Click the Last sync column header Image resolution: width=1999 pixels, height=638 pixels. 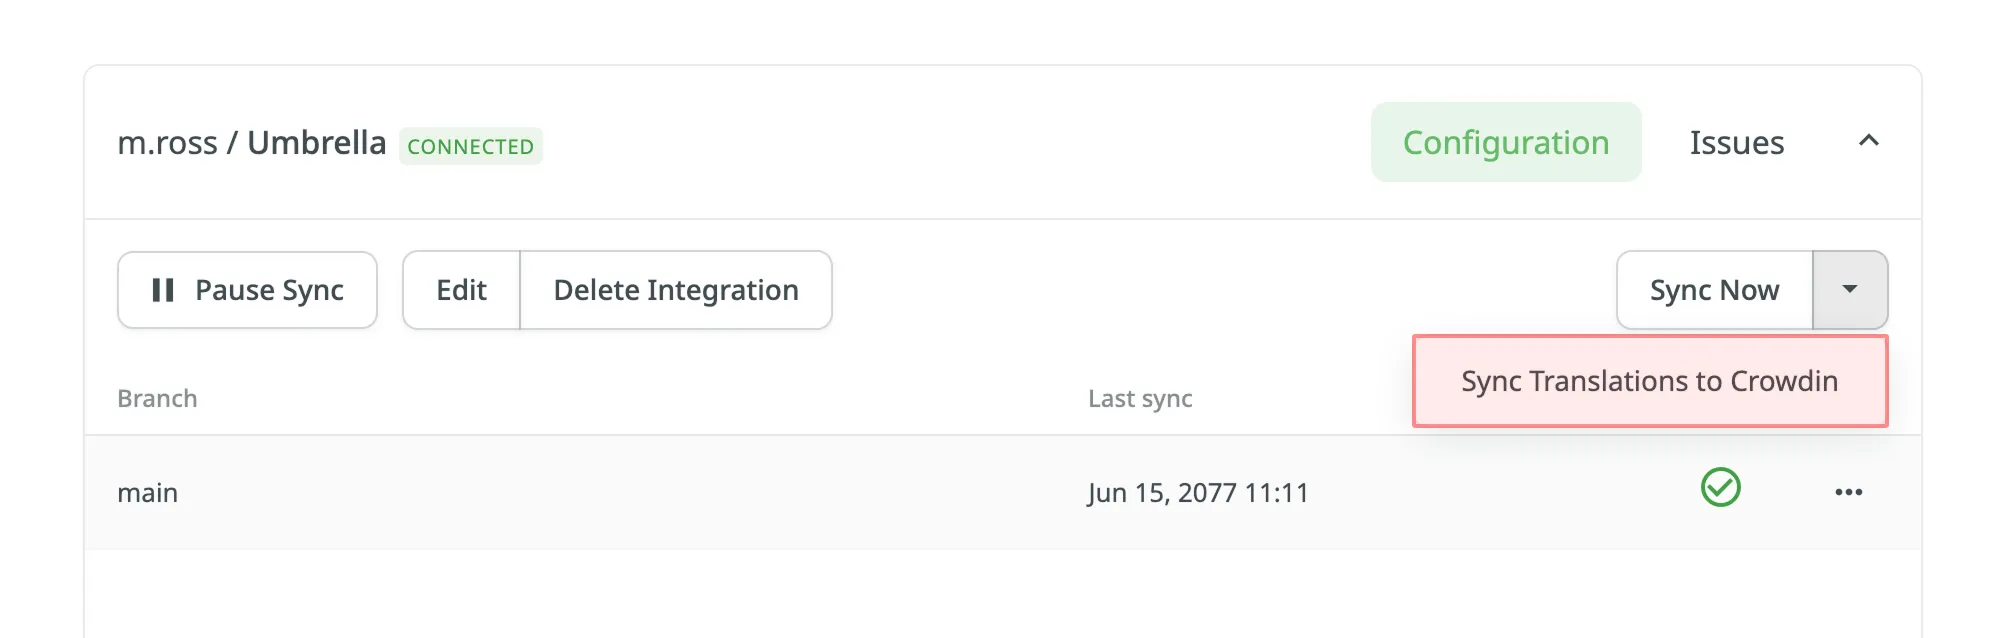(1141, 398)
